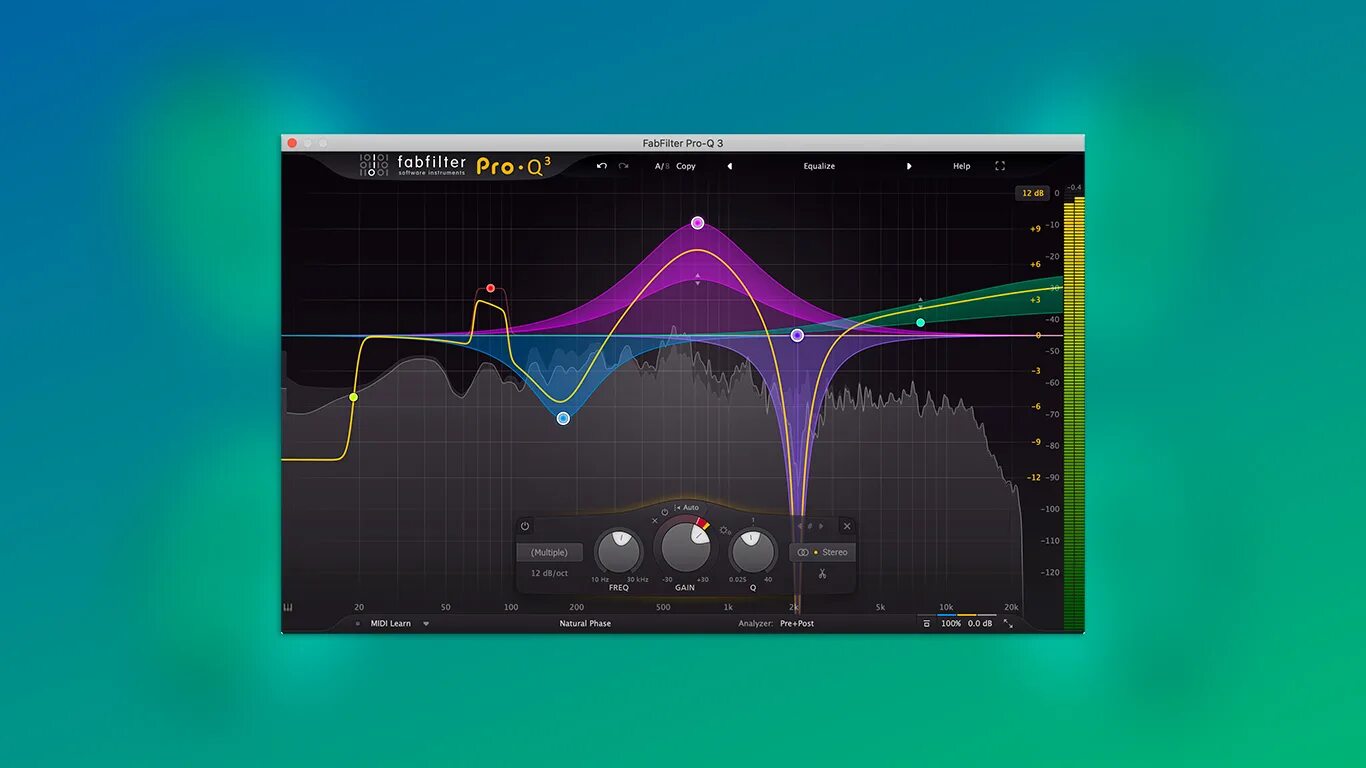The height and width of the screenshot is (768, 1366).
Task: Close the band controls panel
Action: point(847,526)
